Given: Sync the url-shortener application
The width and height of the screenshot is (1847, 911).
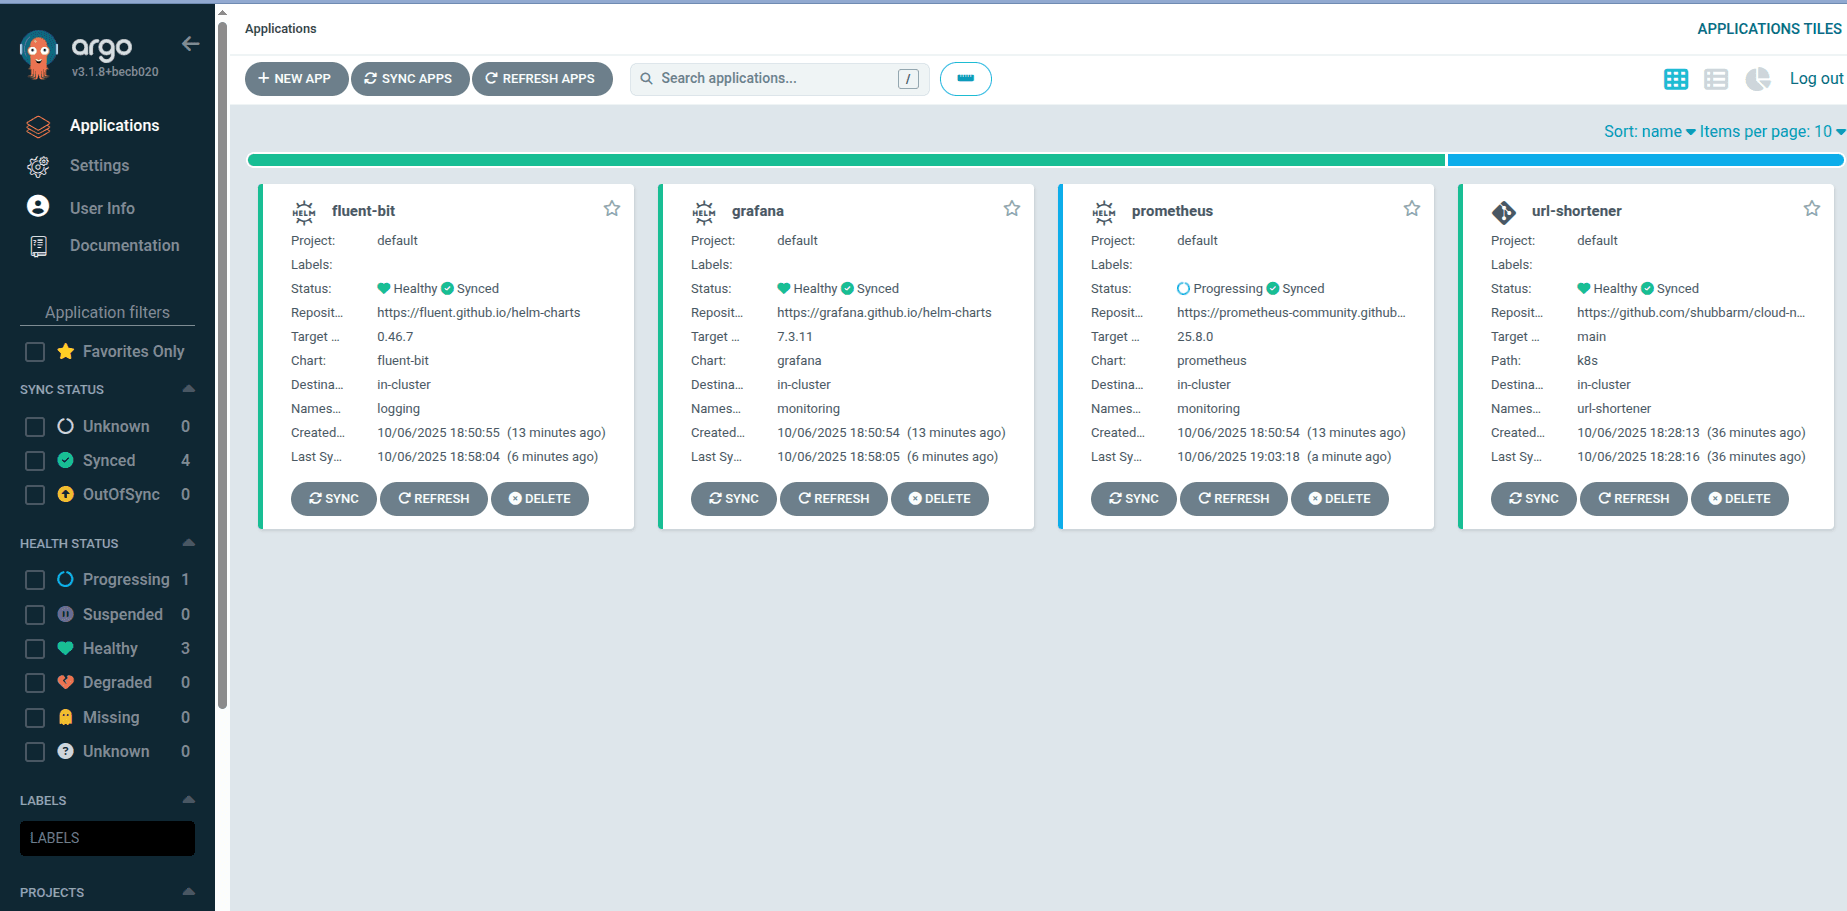Looking at the screenshot, I should pos(1534,499).
